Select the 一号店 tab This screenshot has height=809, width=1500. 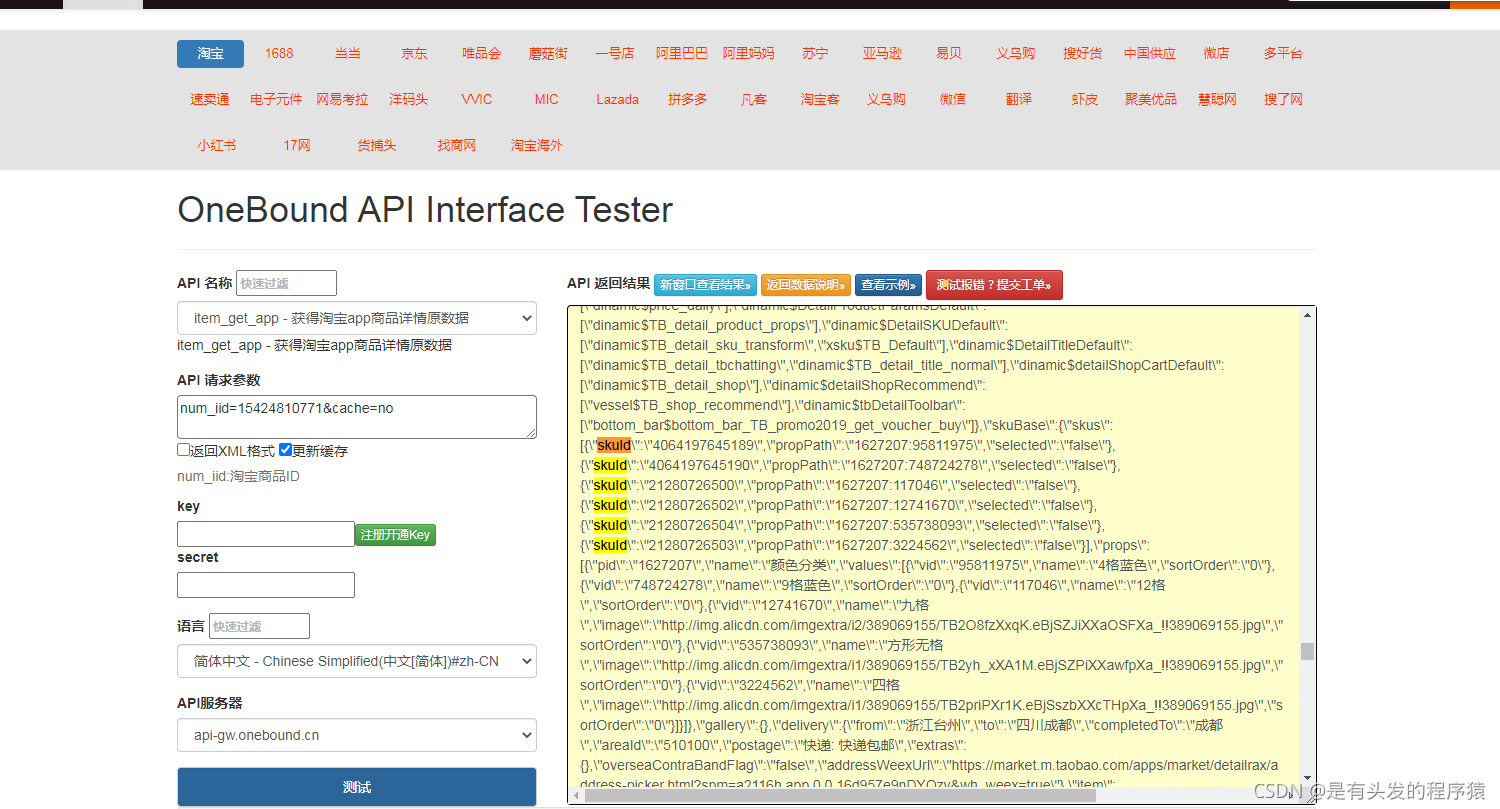tap(614, 54)
